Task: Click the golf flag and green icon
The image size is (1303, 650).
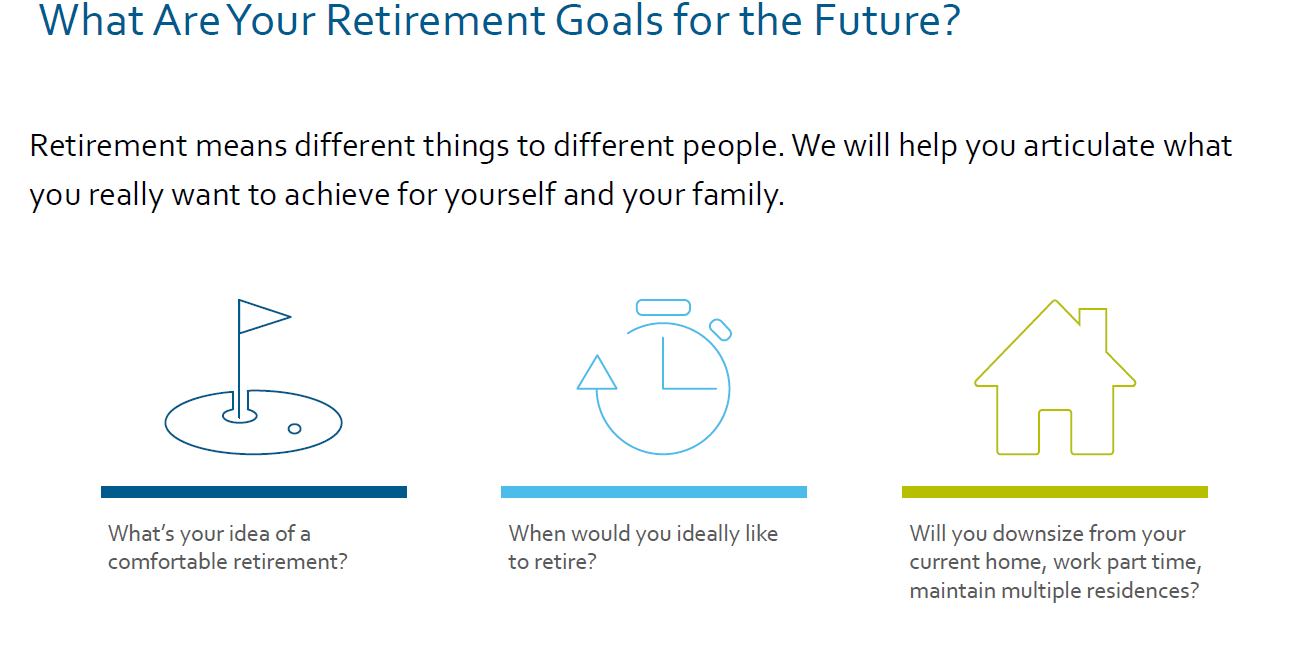Action: pyautogui.click(x=253, y=380)
